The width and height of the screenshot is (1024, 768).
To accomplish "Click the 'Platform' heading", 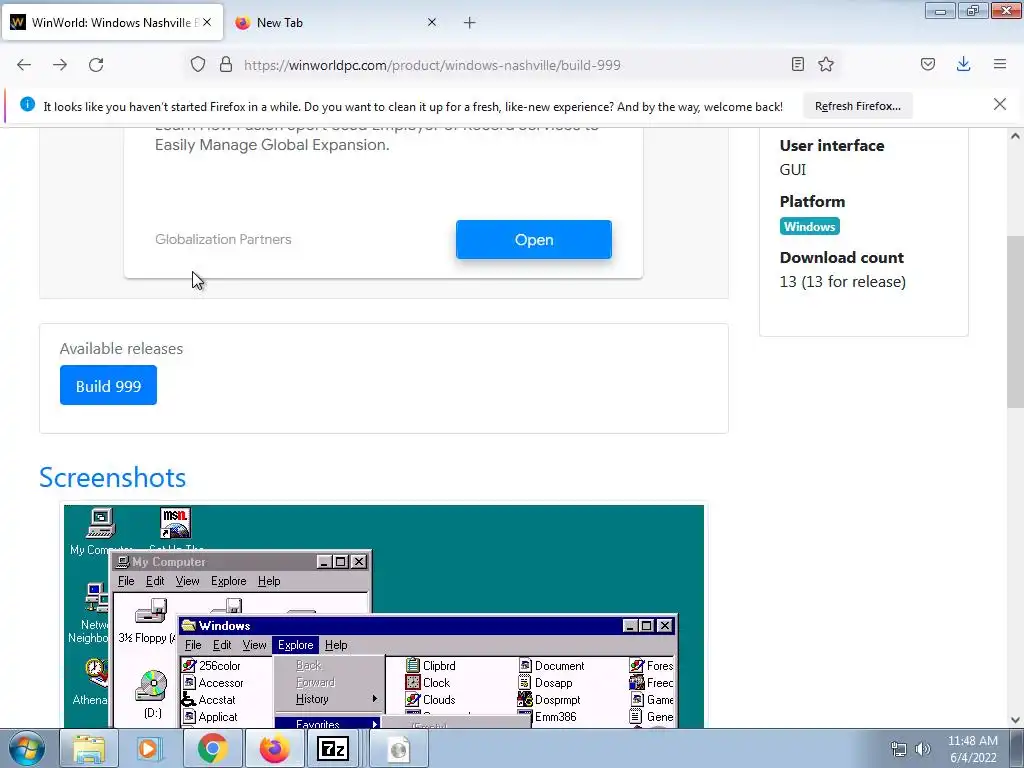I will (x=812, y=202).
